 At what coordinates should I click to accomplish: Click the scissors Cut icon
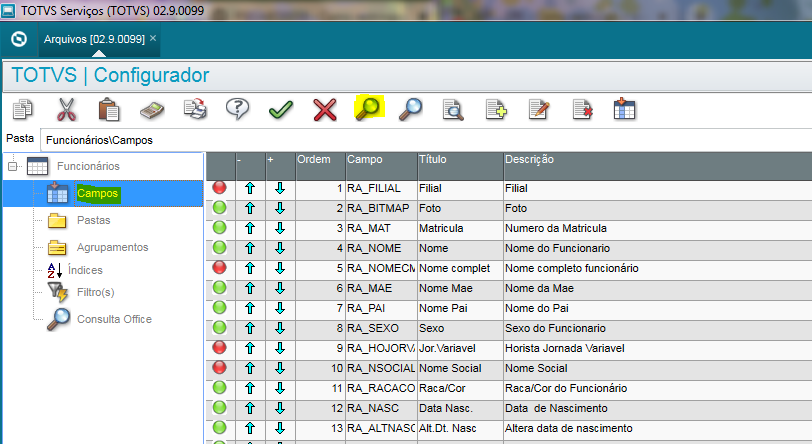click(66, 109)
